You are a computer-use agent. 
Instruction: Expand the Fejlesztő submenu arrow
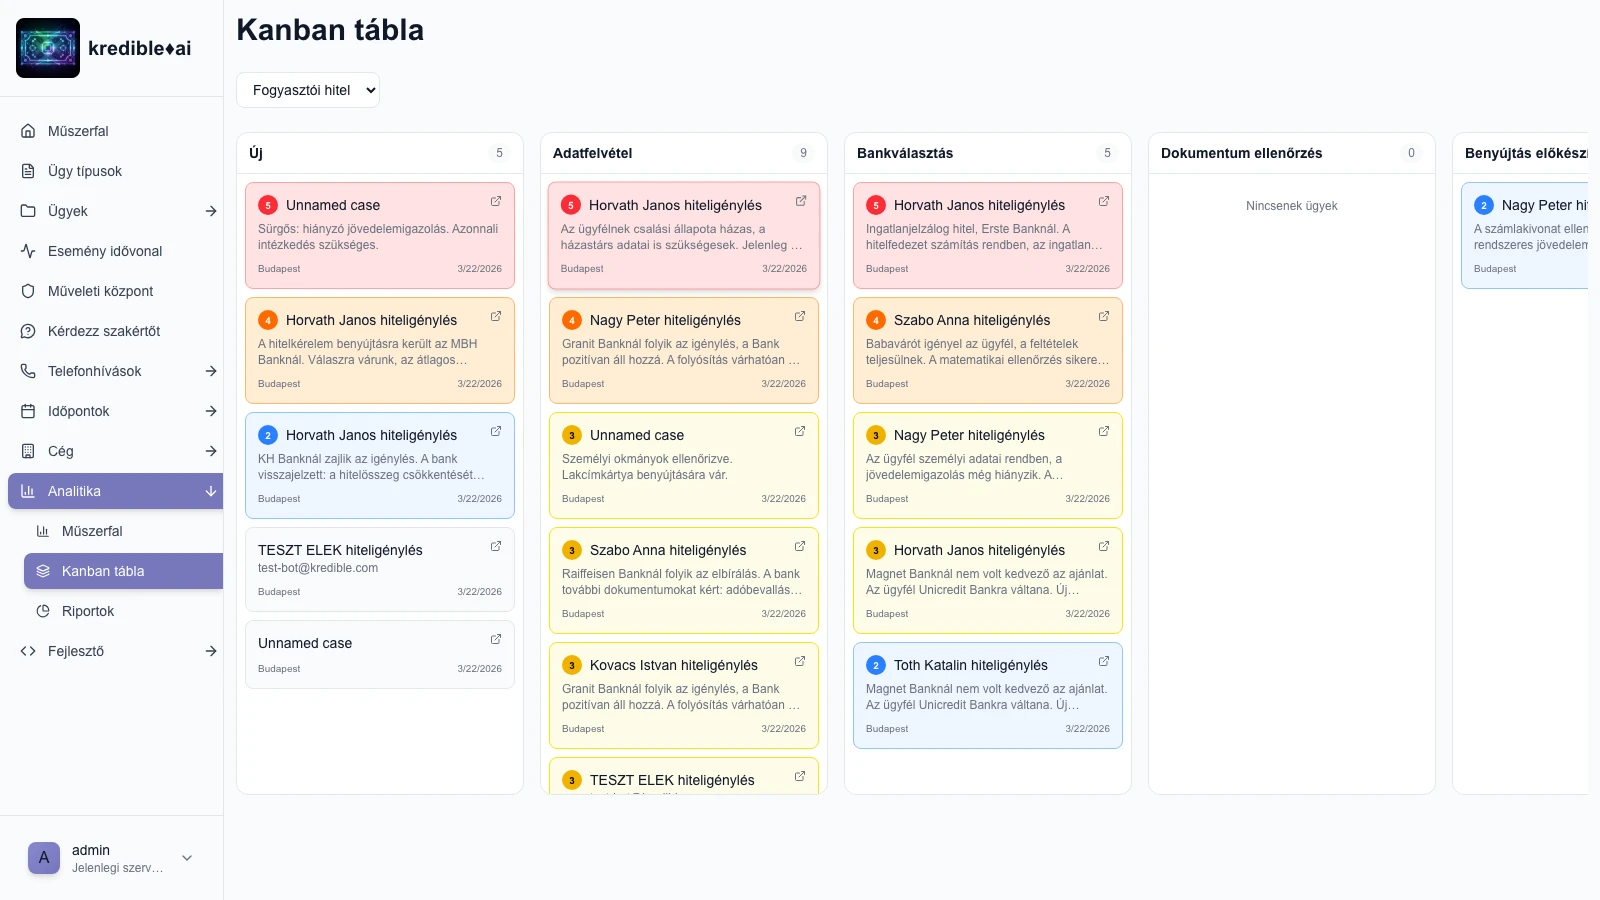point(210,651)
